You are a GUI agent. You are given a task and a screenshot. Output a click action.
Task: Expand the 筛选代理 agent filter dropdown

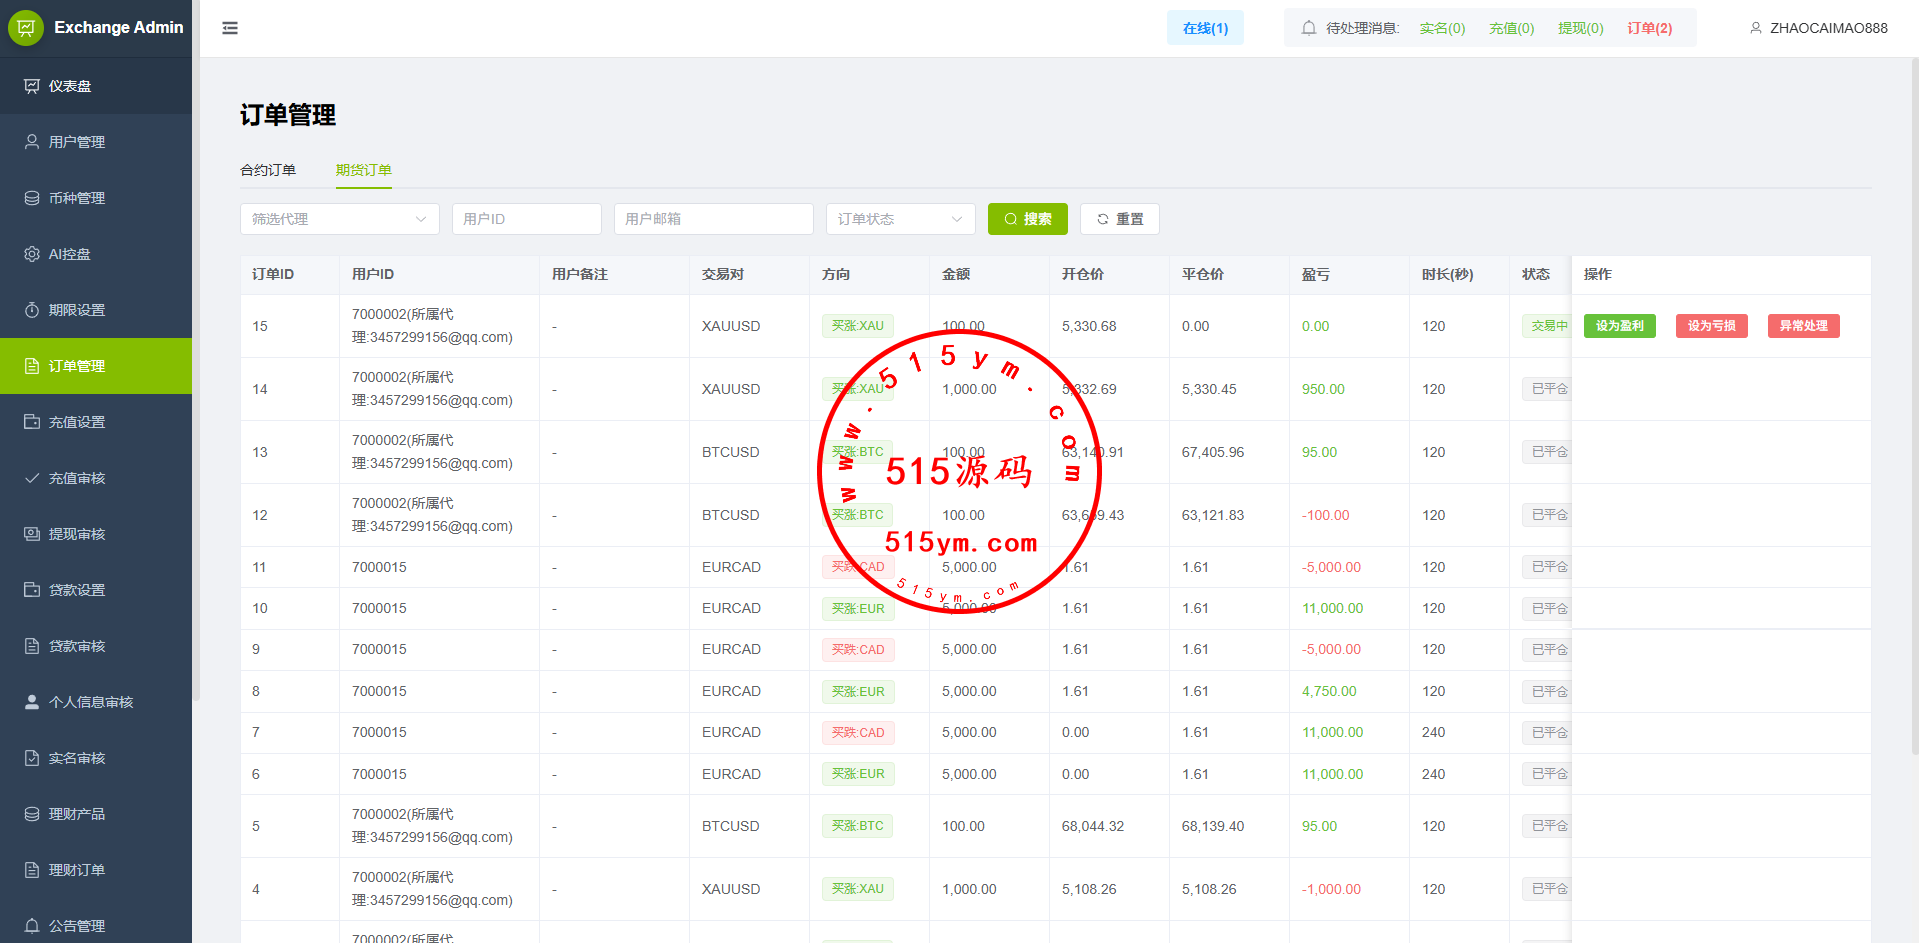point(339,219)
